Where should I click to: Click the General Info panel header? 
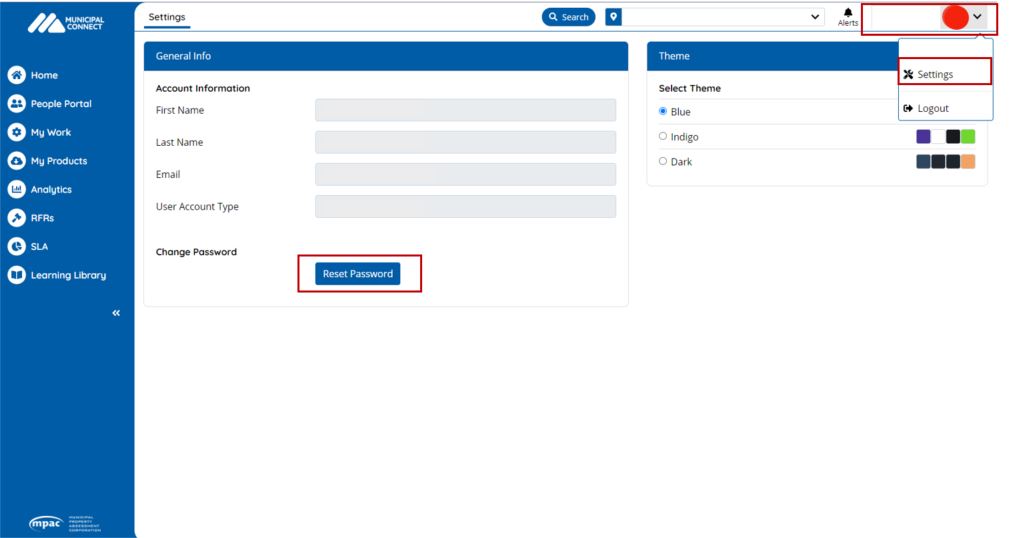pos(386,56)
